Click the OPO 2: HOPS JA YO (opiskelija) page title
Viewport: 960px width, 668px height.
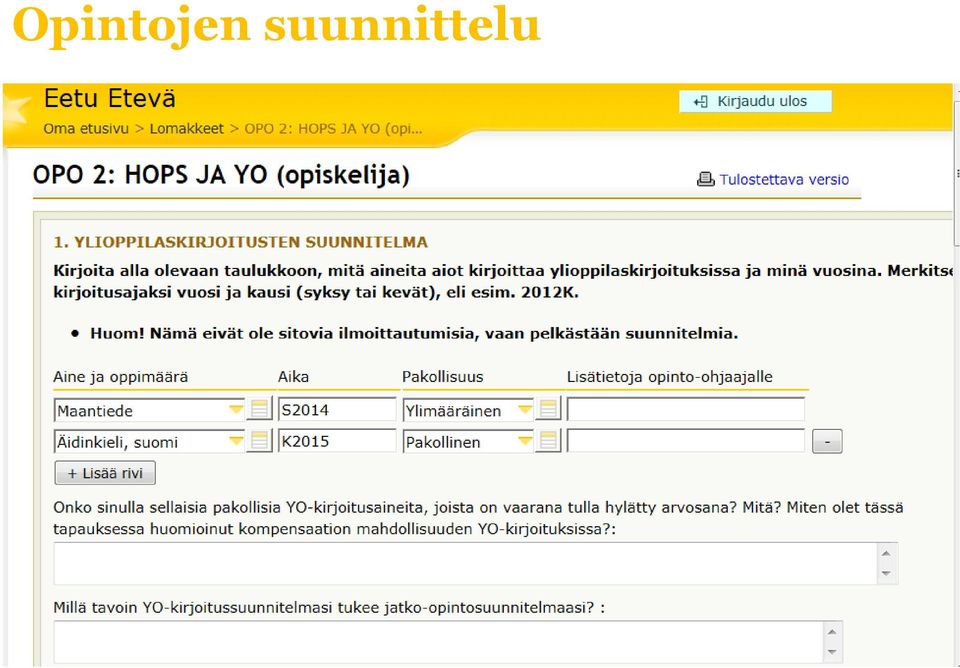point(221,175)
